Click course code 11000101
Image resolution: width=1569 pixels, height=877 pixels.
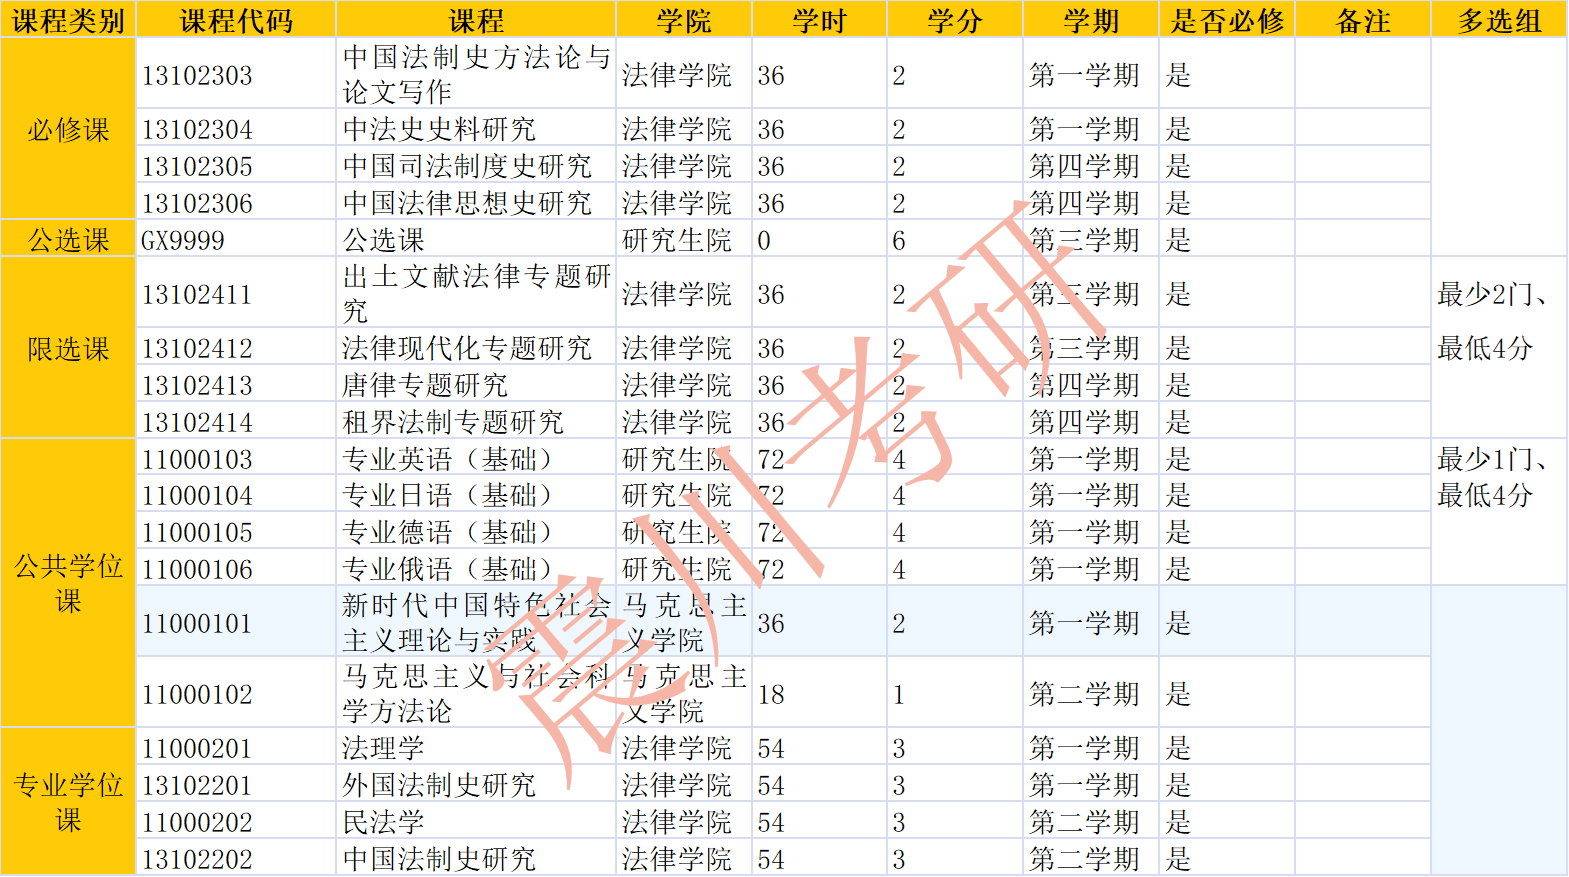tap(197, 623)
